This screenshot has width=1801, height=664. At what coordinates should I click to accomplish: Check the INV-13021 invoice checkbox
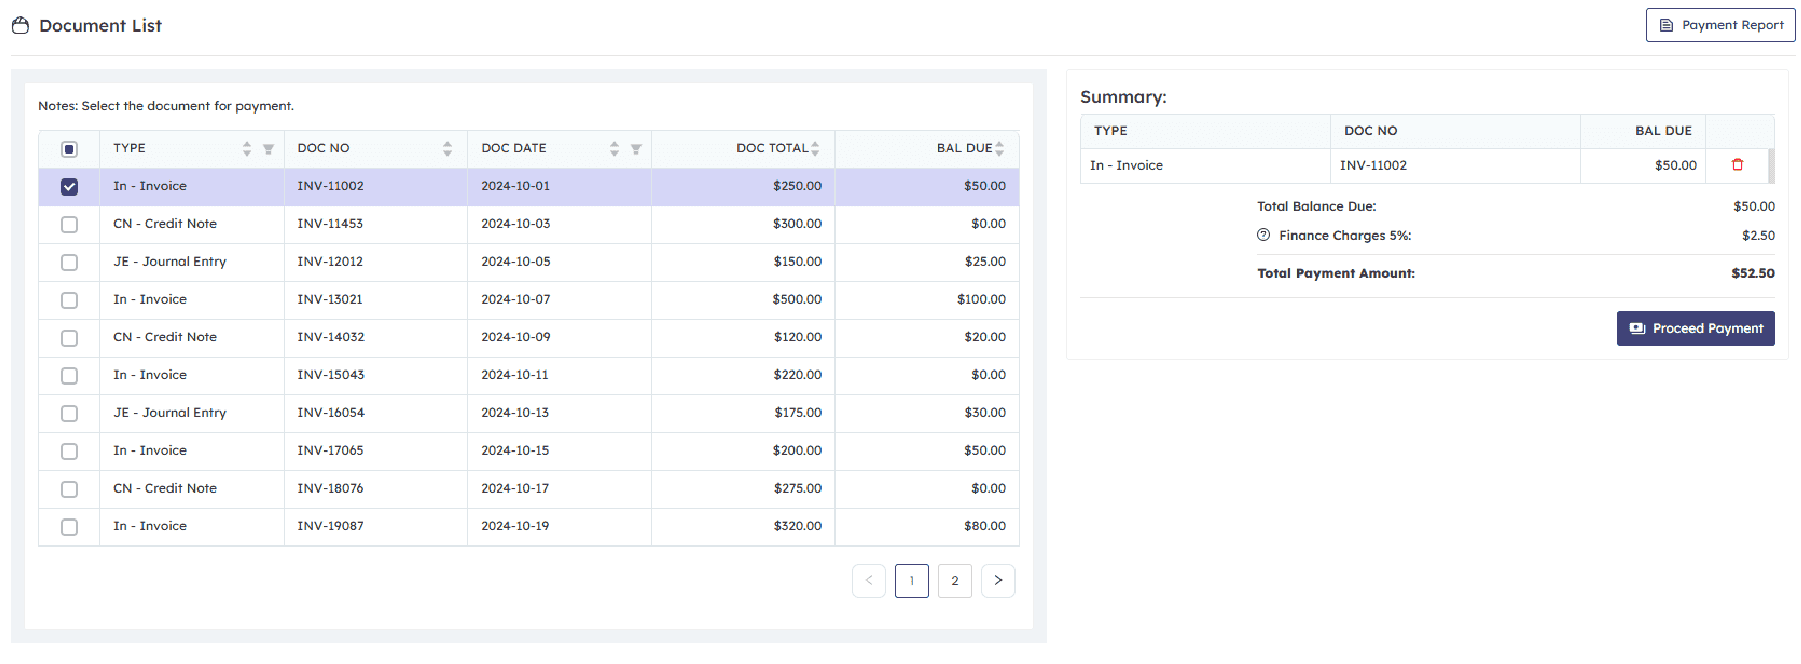point(69,300)
